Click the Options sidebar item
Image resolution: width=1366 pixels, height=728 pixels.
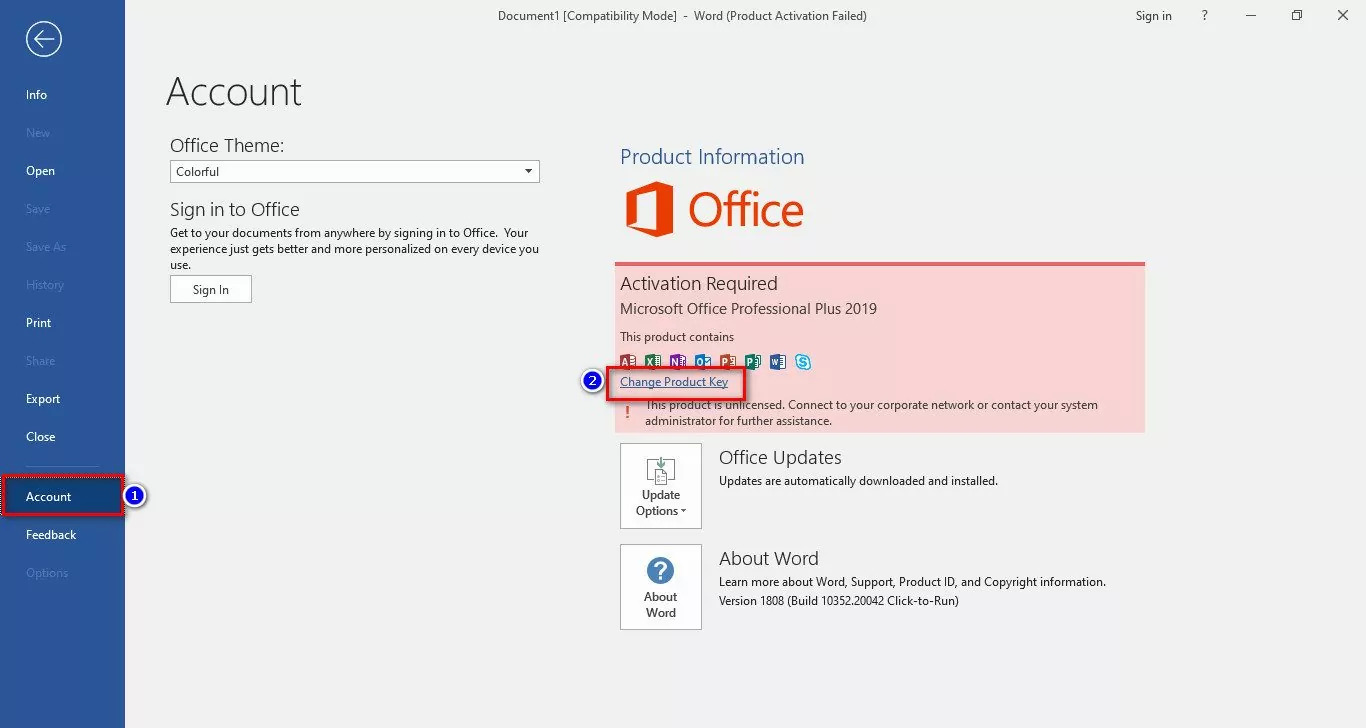(x=62, y=573)
